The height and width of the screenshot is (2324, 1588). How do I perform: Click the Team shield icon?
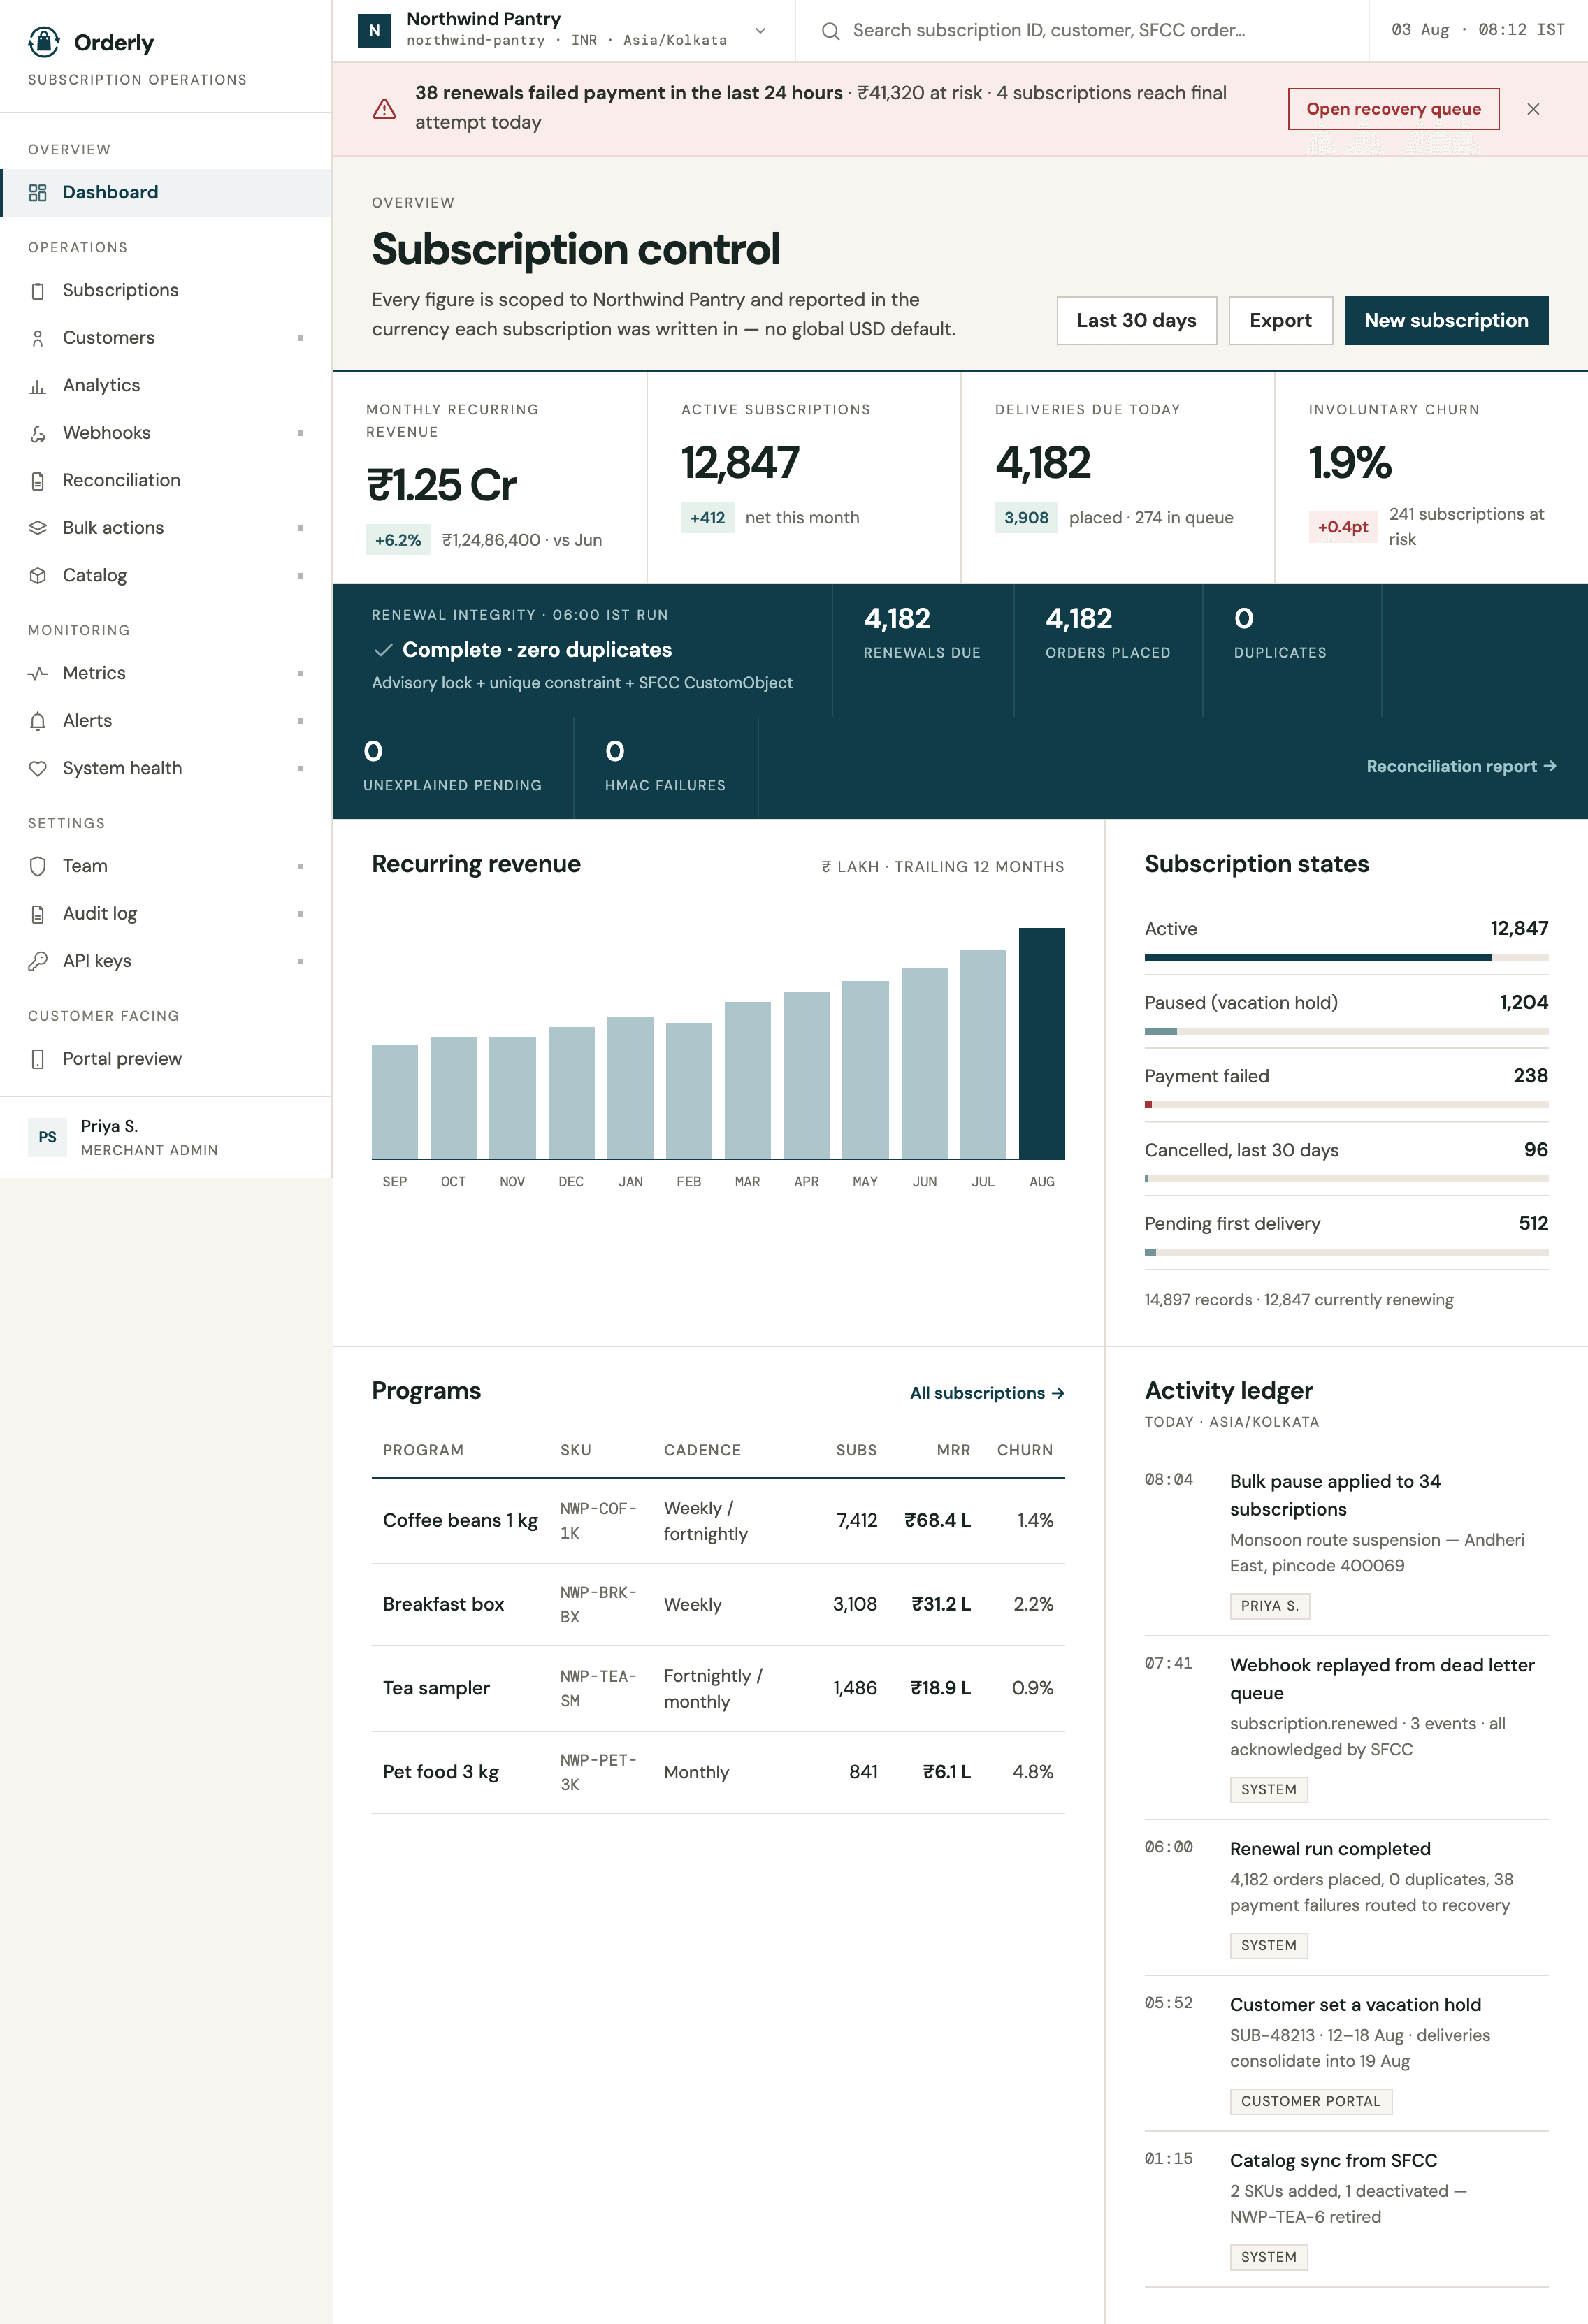(38, 866)
